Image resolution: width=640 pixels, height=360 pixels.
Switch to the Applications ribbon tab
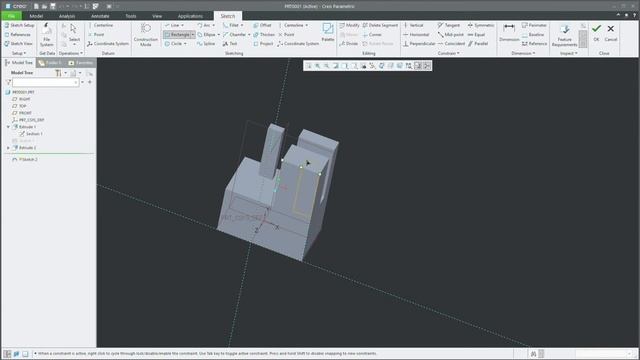[x=190, y=16]
